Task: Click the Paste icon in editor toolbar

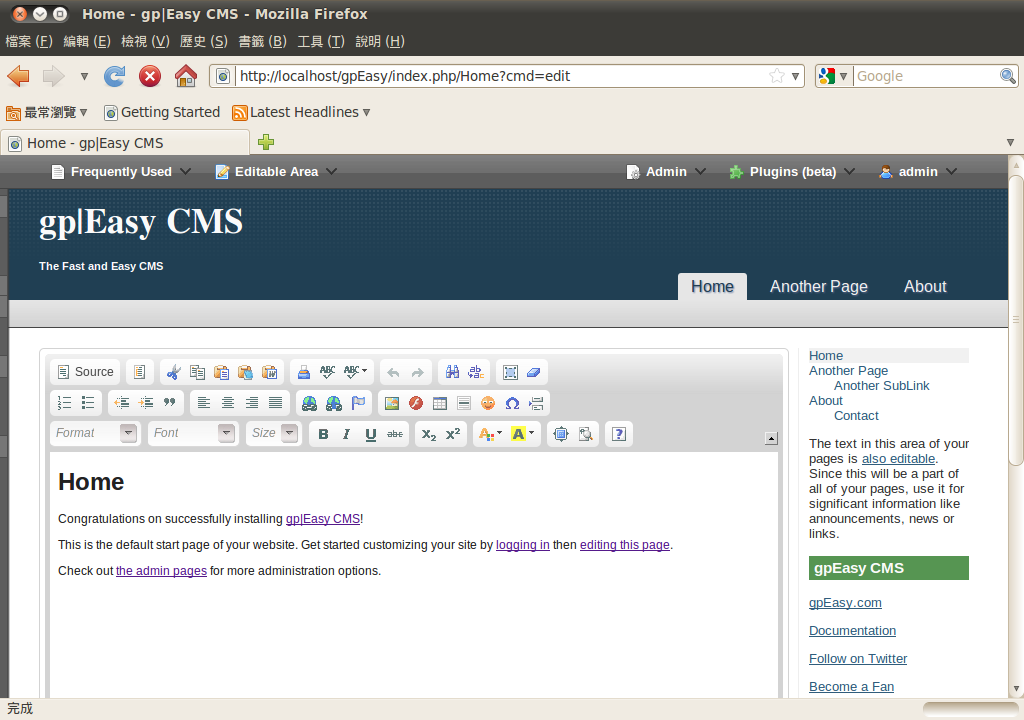Action: click(221, 372)
